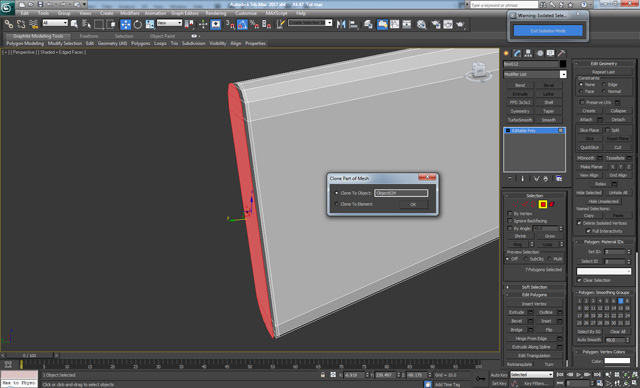Toggle Delete Isolated Vertices checkbox
The image size is (640, 388).
(579, 223)
